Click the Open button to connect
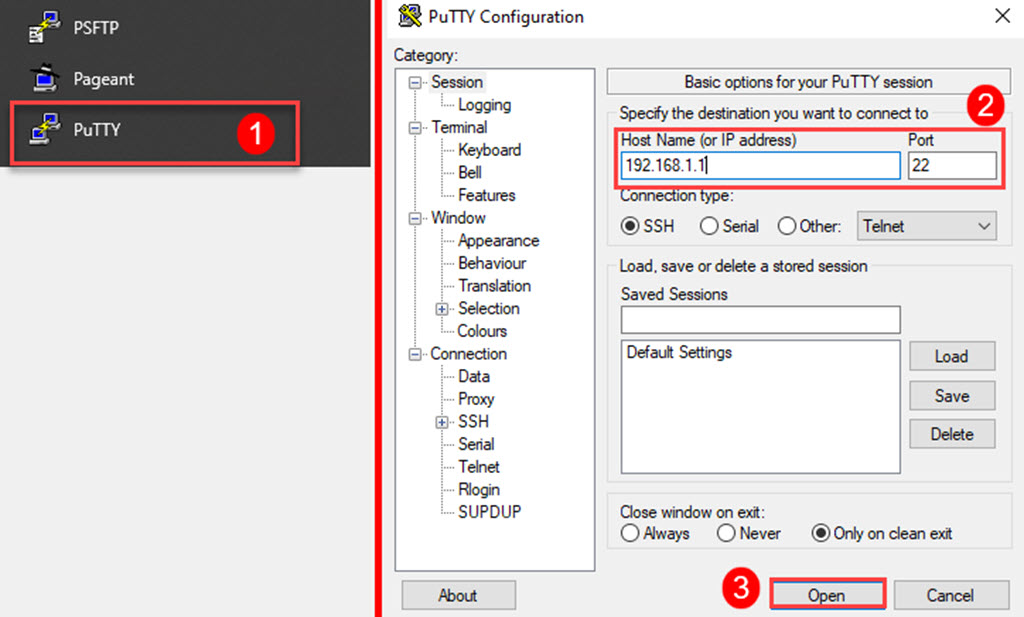 827,595
